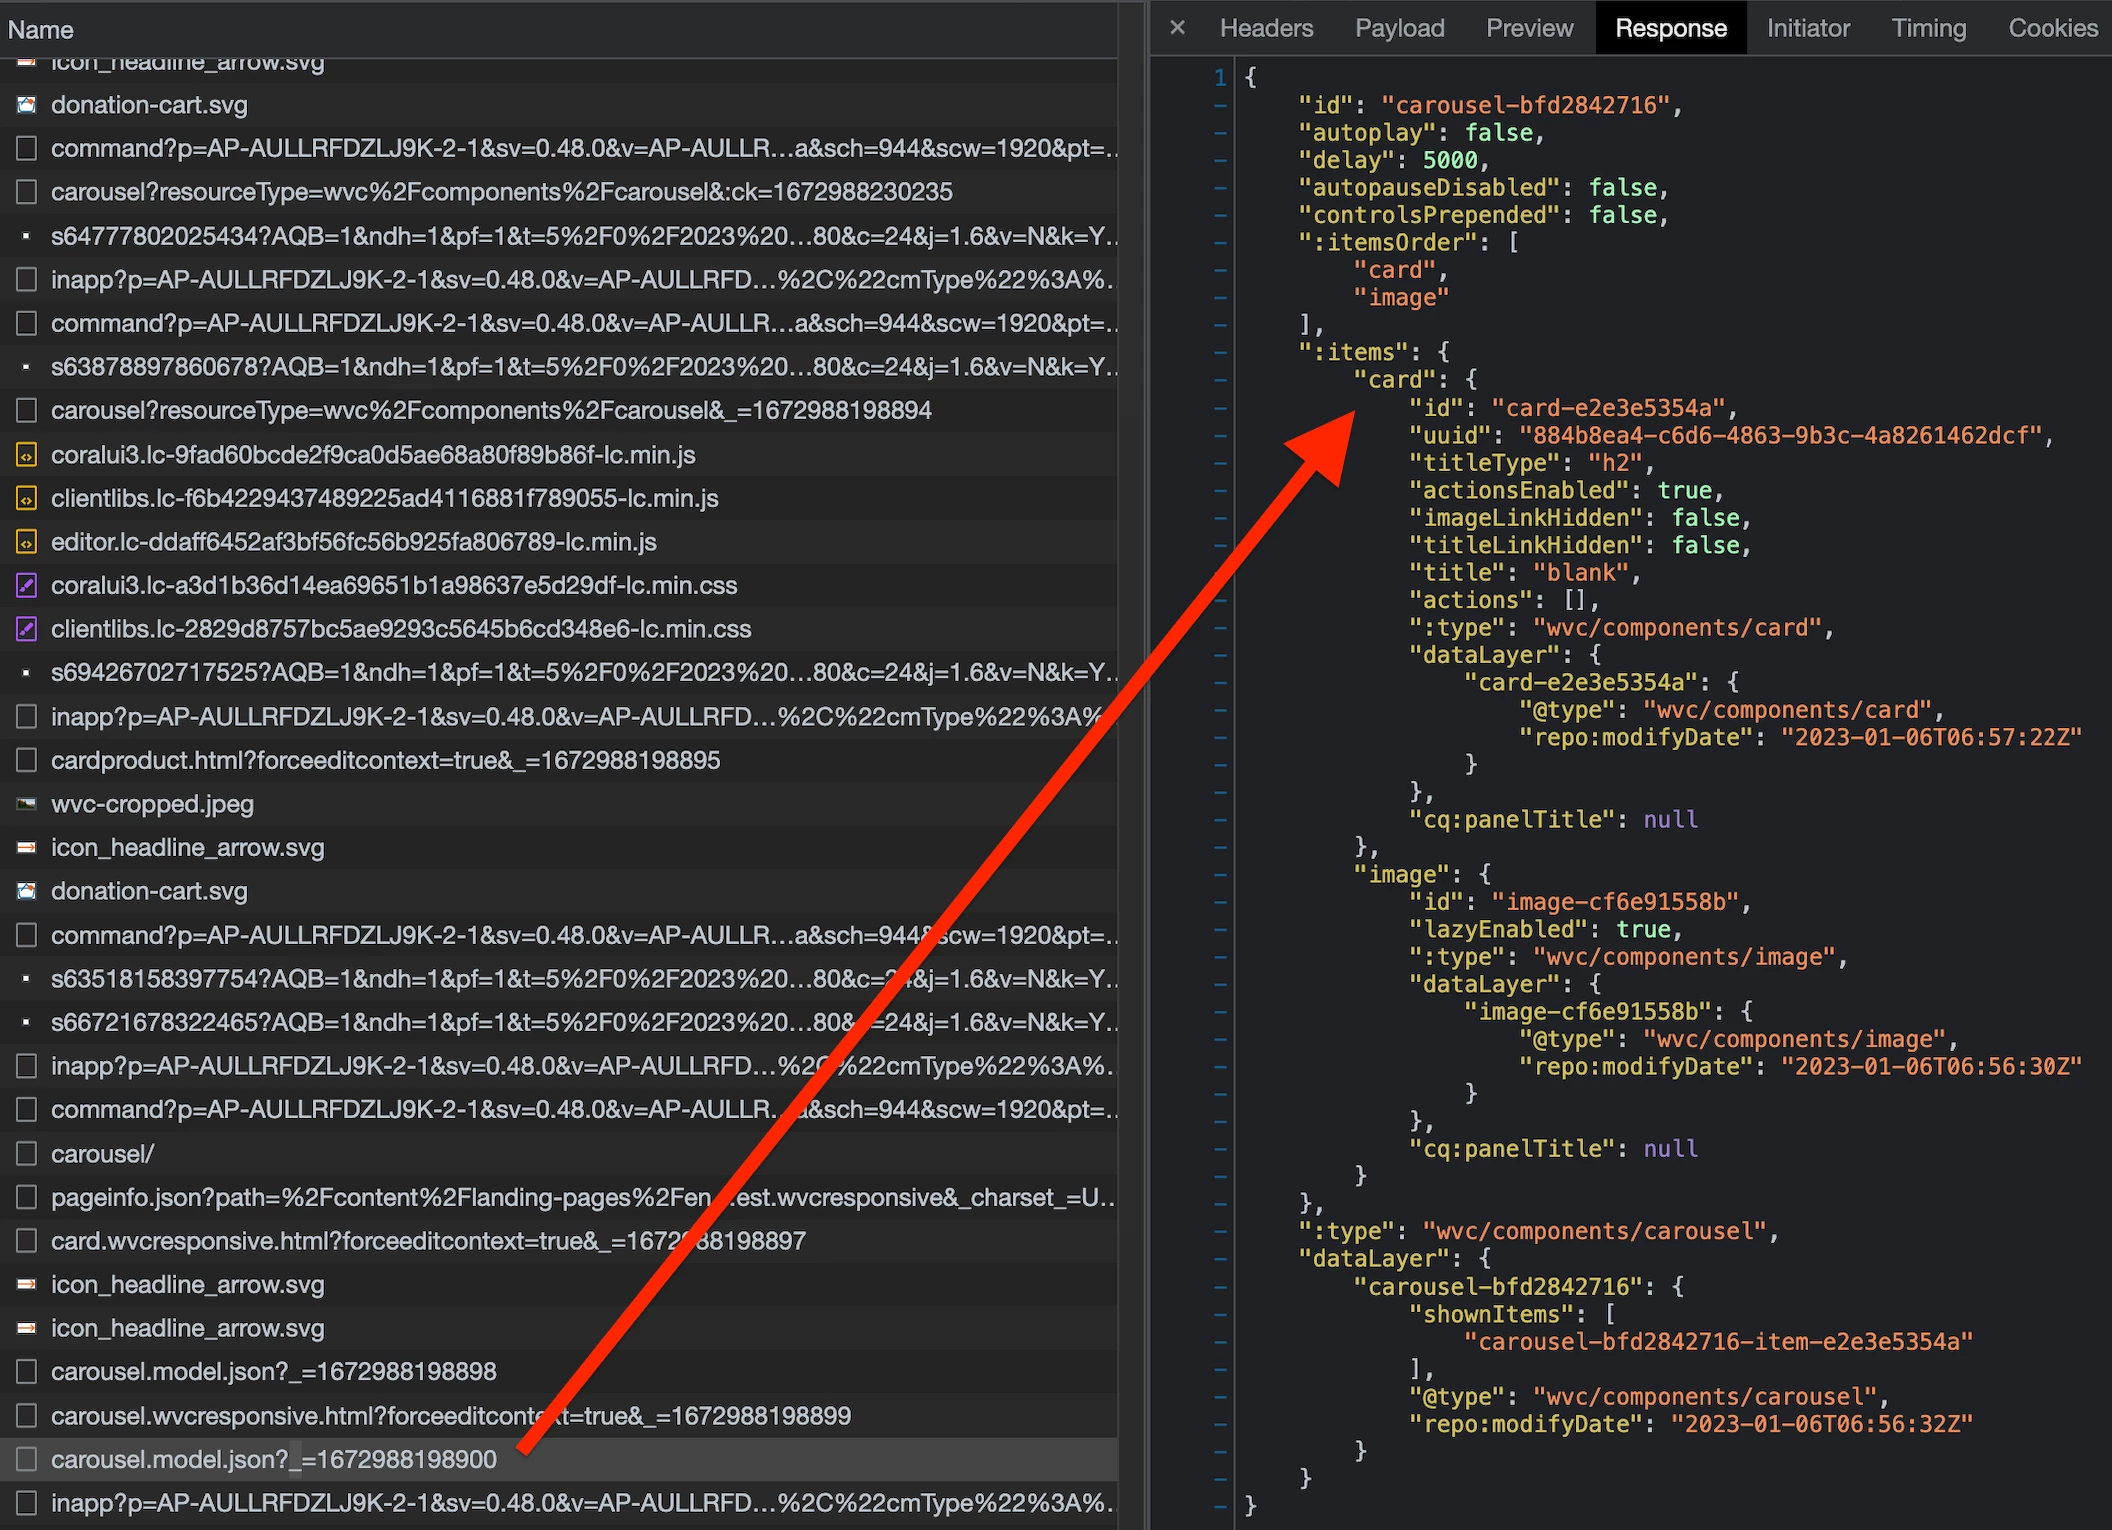Click the clientlibs min.js script file icon

[27, 498]
